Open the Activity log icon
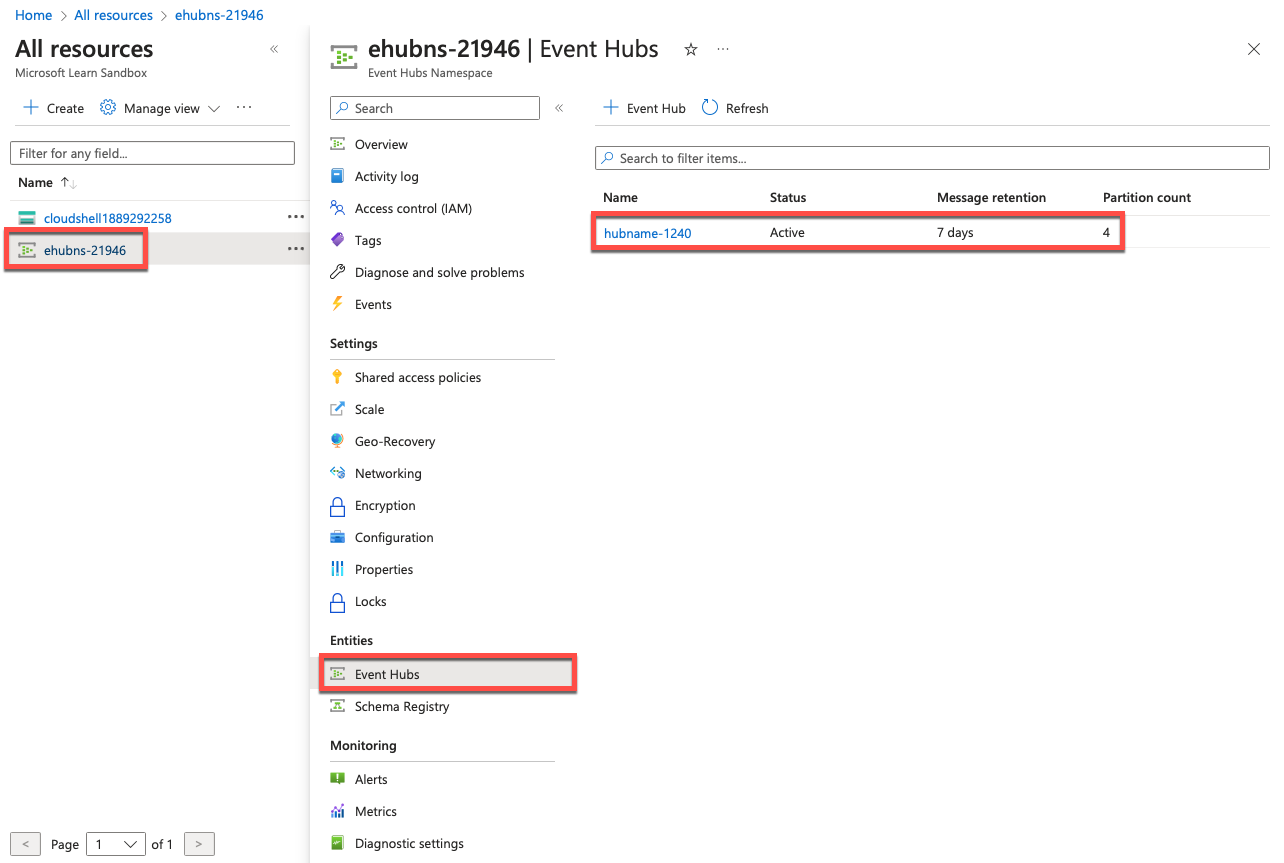The width and height of the screenshot is (1284, 863). [337, 176]
